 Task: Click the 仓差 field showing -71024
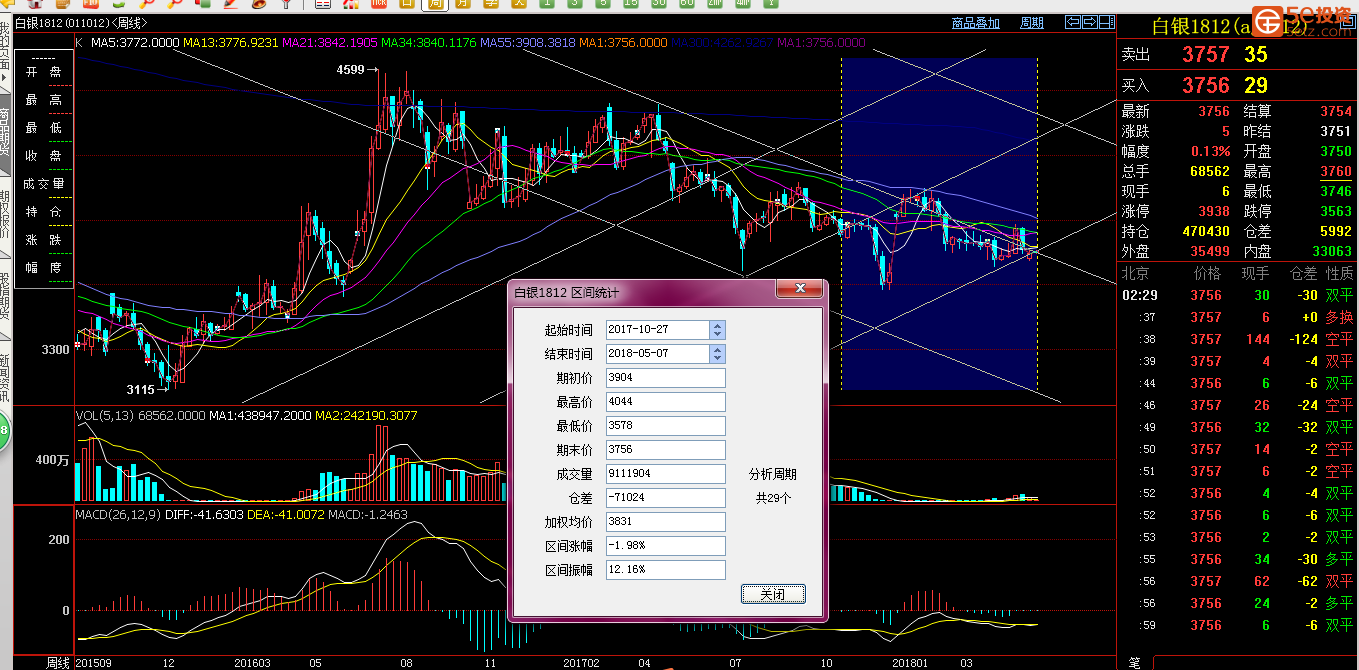665,497
